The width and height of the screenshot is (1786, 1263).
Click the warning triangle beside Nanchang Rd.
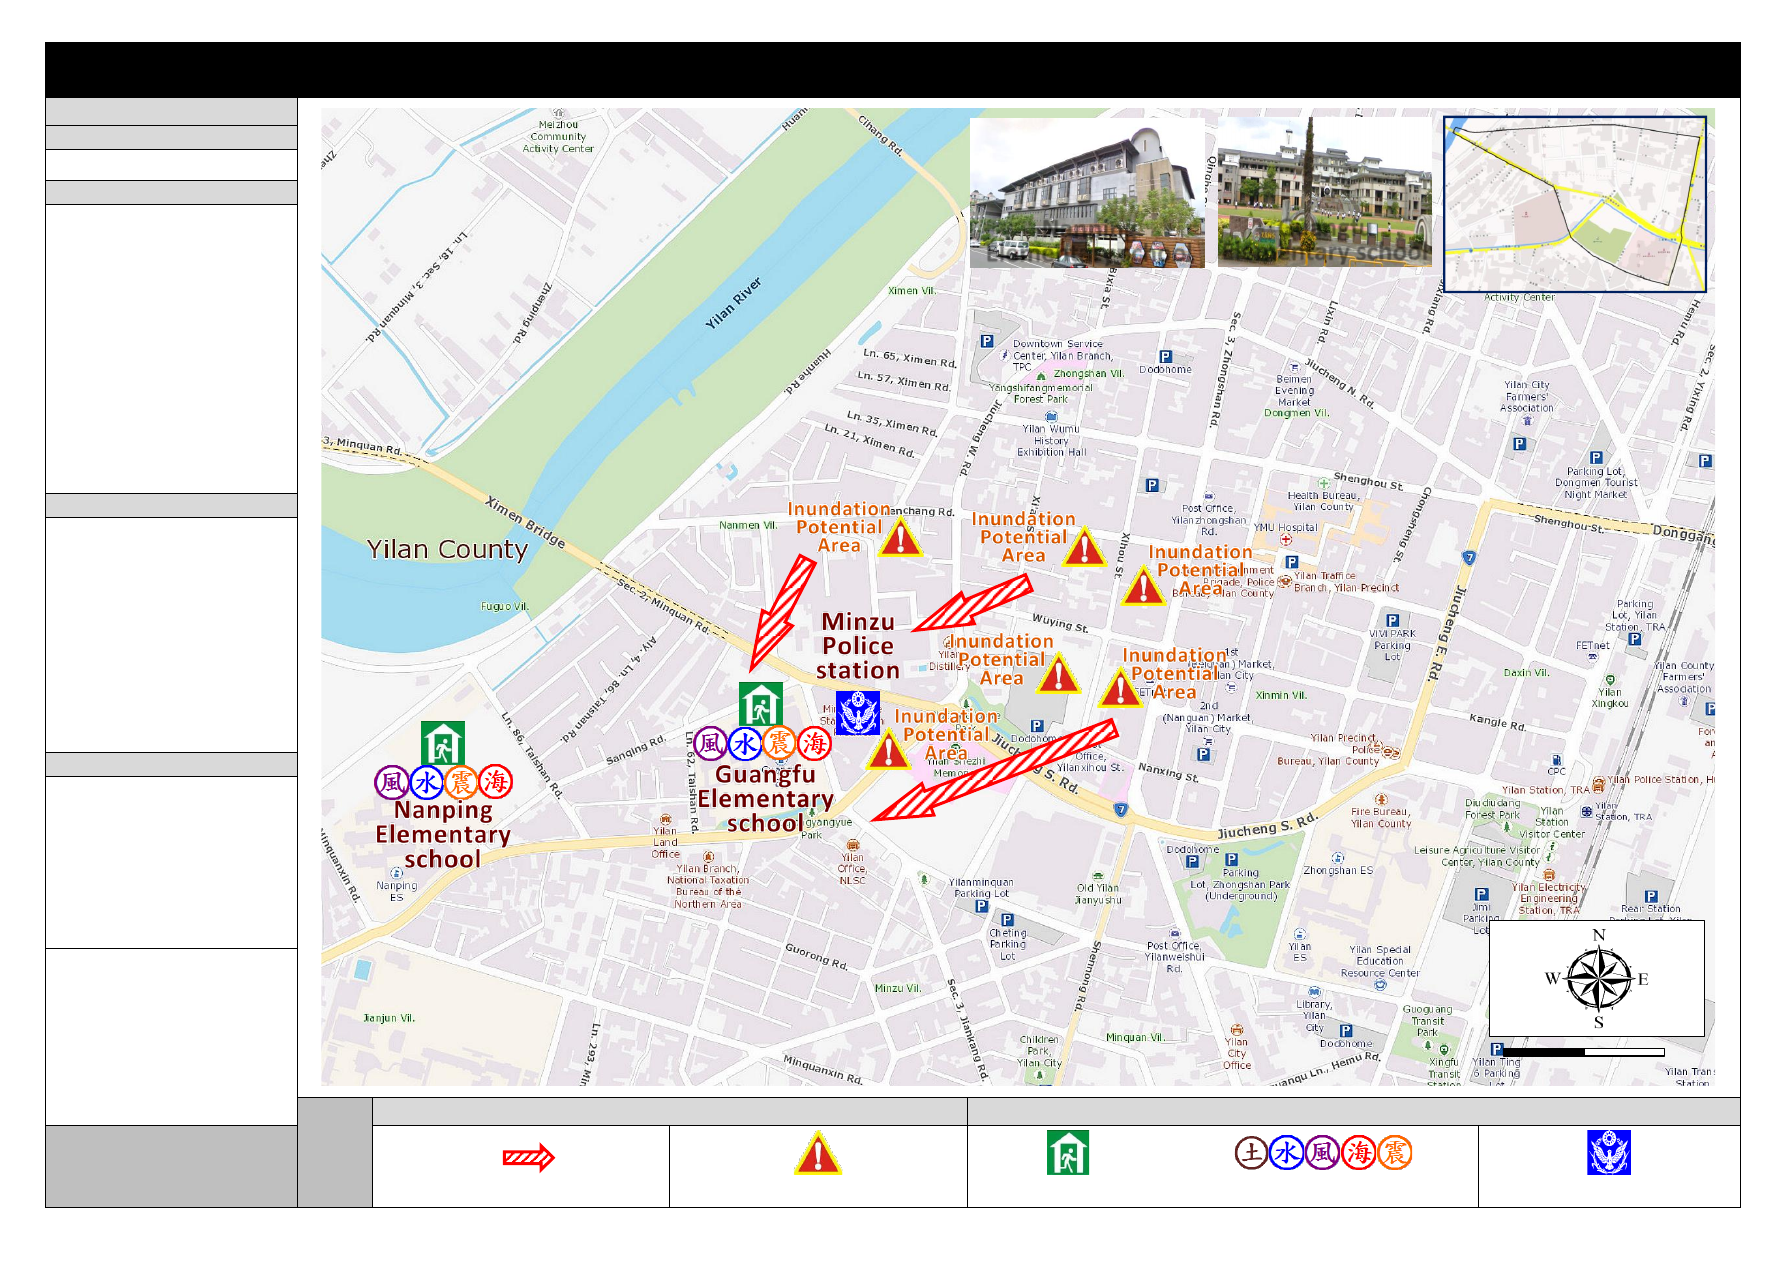(x=900, y=537)
